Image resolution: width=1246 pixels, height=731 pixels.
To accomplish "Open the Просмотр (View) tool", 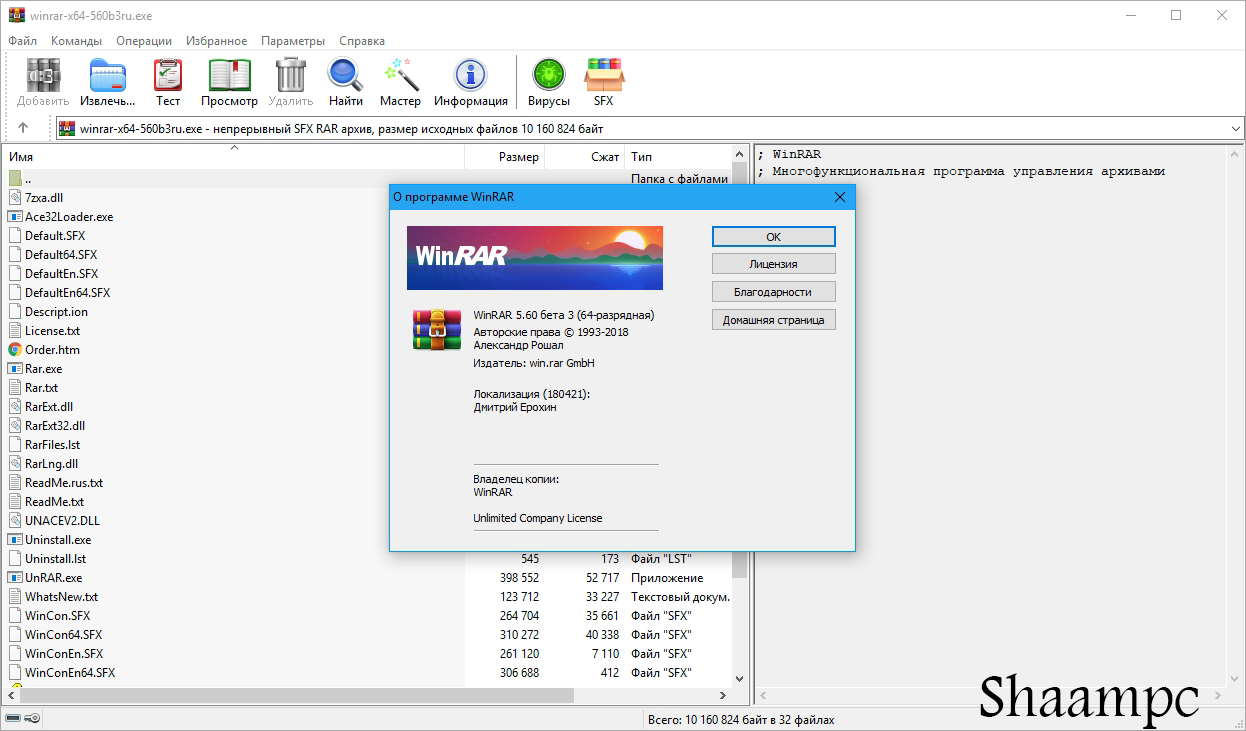I will 229,75.
